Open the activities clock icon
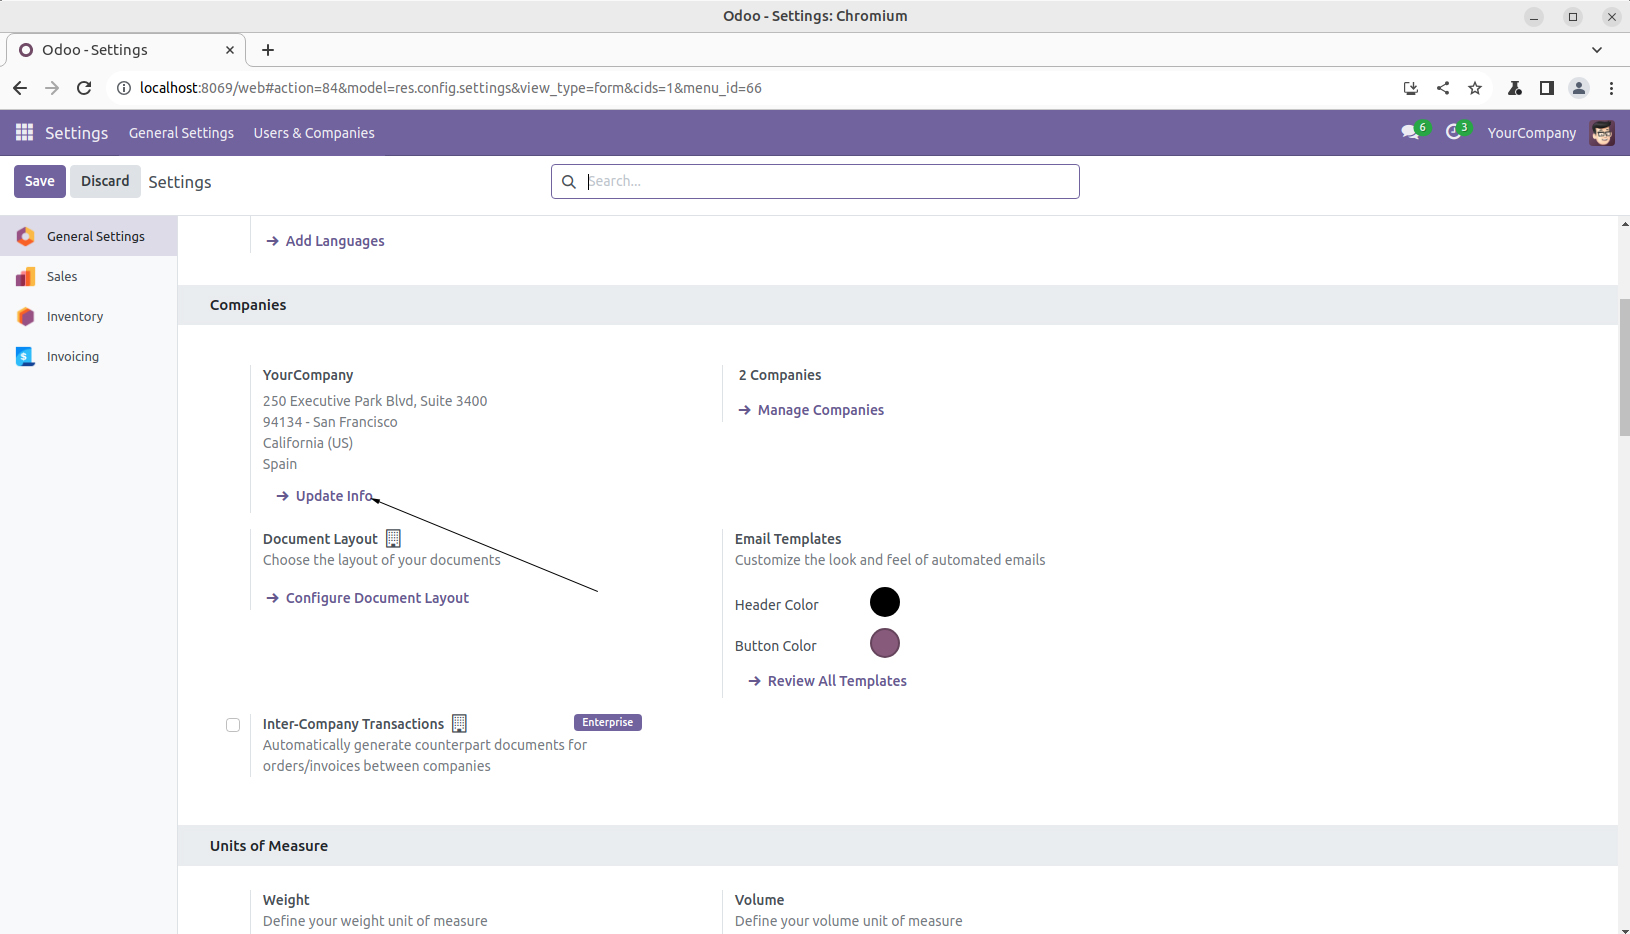 click(x=1454, y=133)
